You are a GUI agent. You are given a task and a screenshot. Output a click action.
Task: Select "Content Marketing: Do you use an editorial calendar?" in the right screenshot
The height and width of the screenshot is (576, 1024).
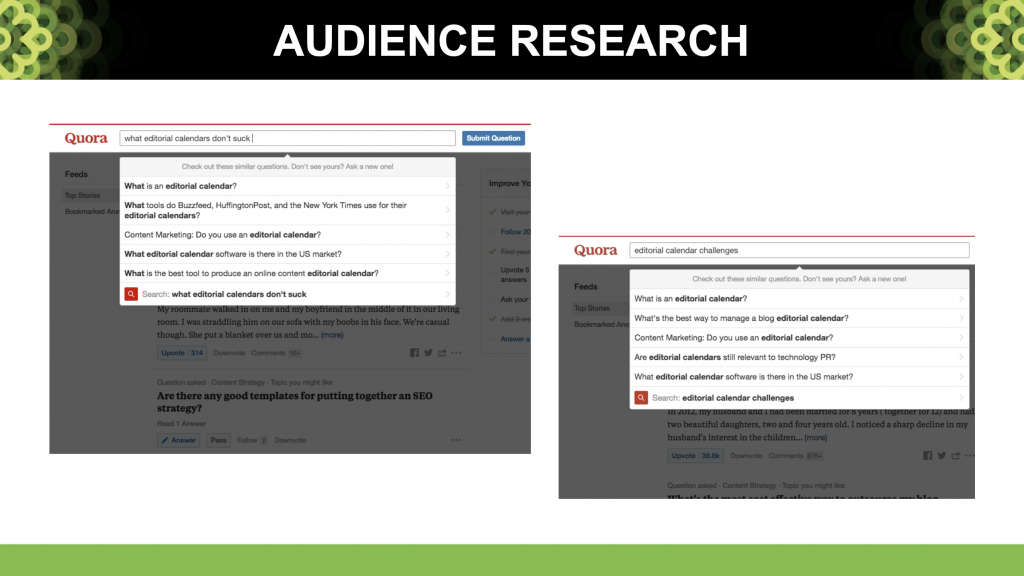[799, 338]
